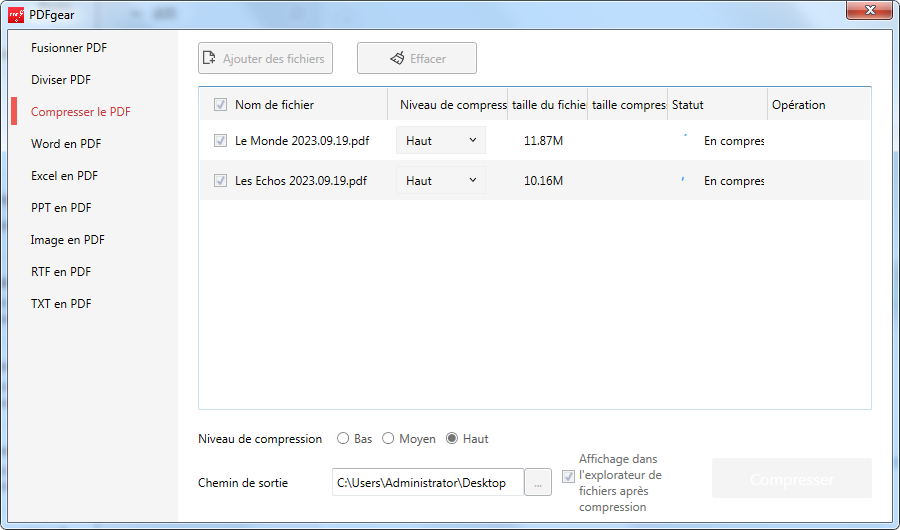
Task: Click the En compres status text for Les Echos
Action: click(734, 181)
